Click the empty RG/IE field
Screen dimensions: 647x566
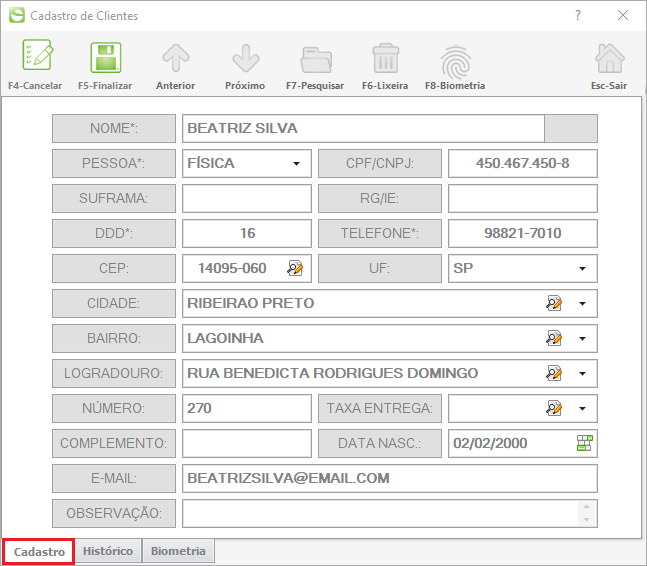523,198
